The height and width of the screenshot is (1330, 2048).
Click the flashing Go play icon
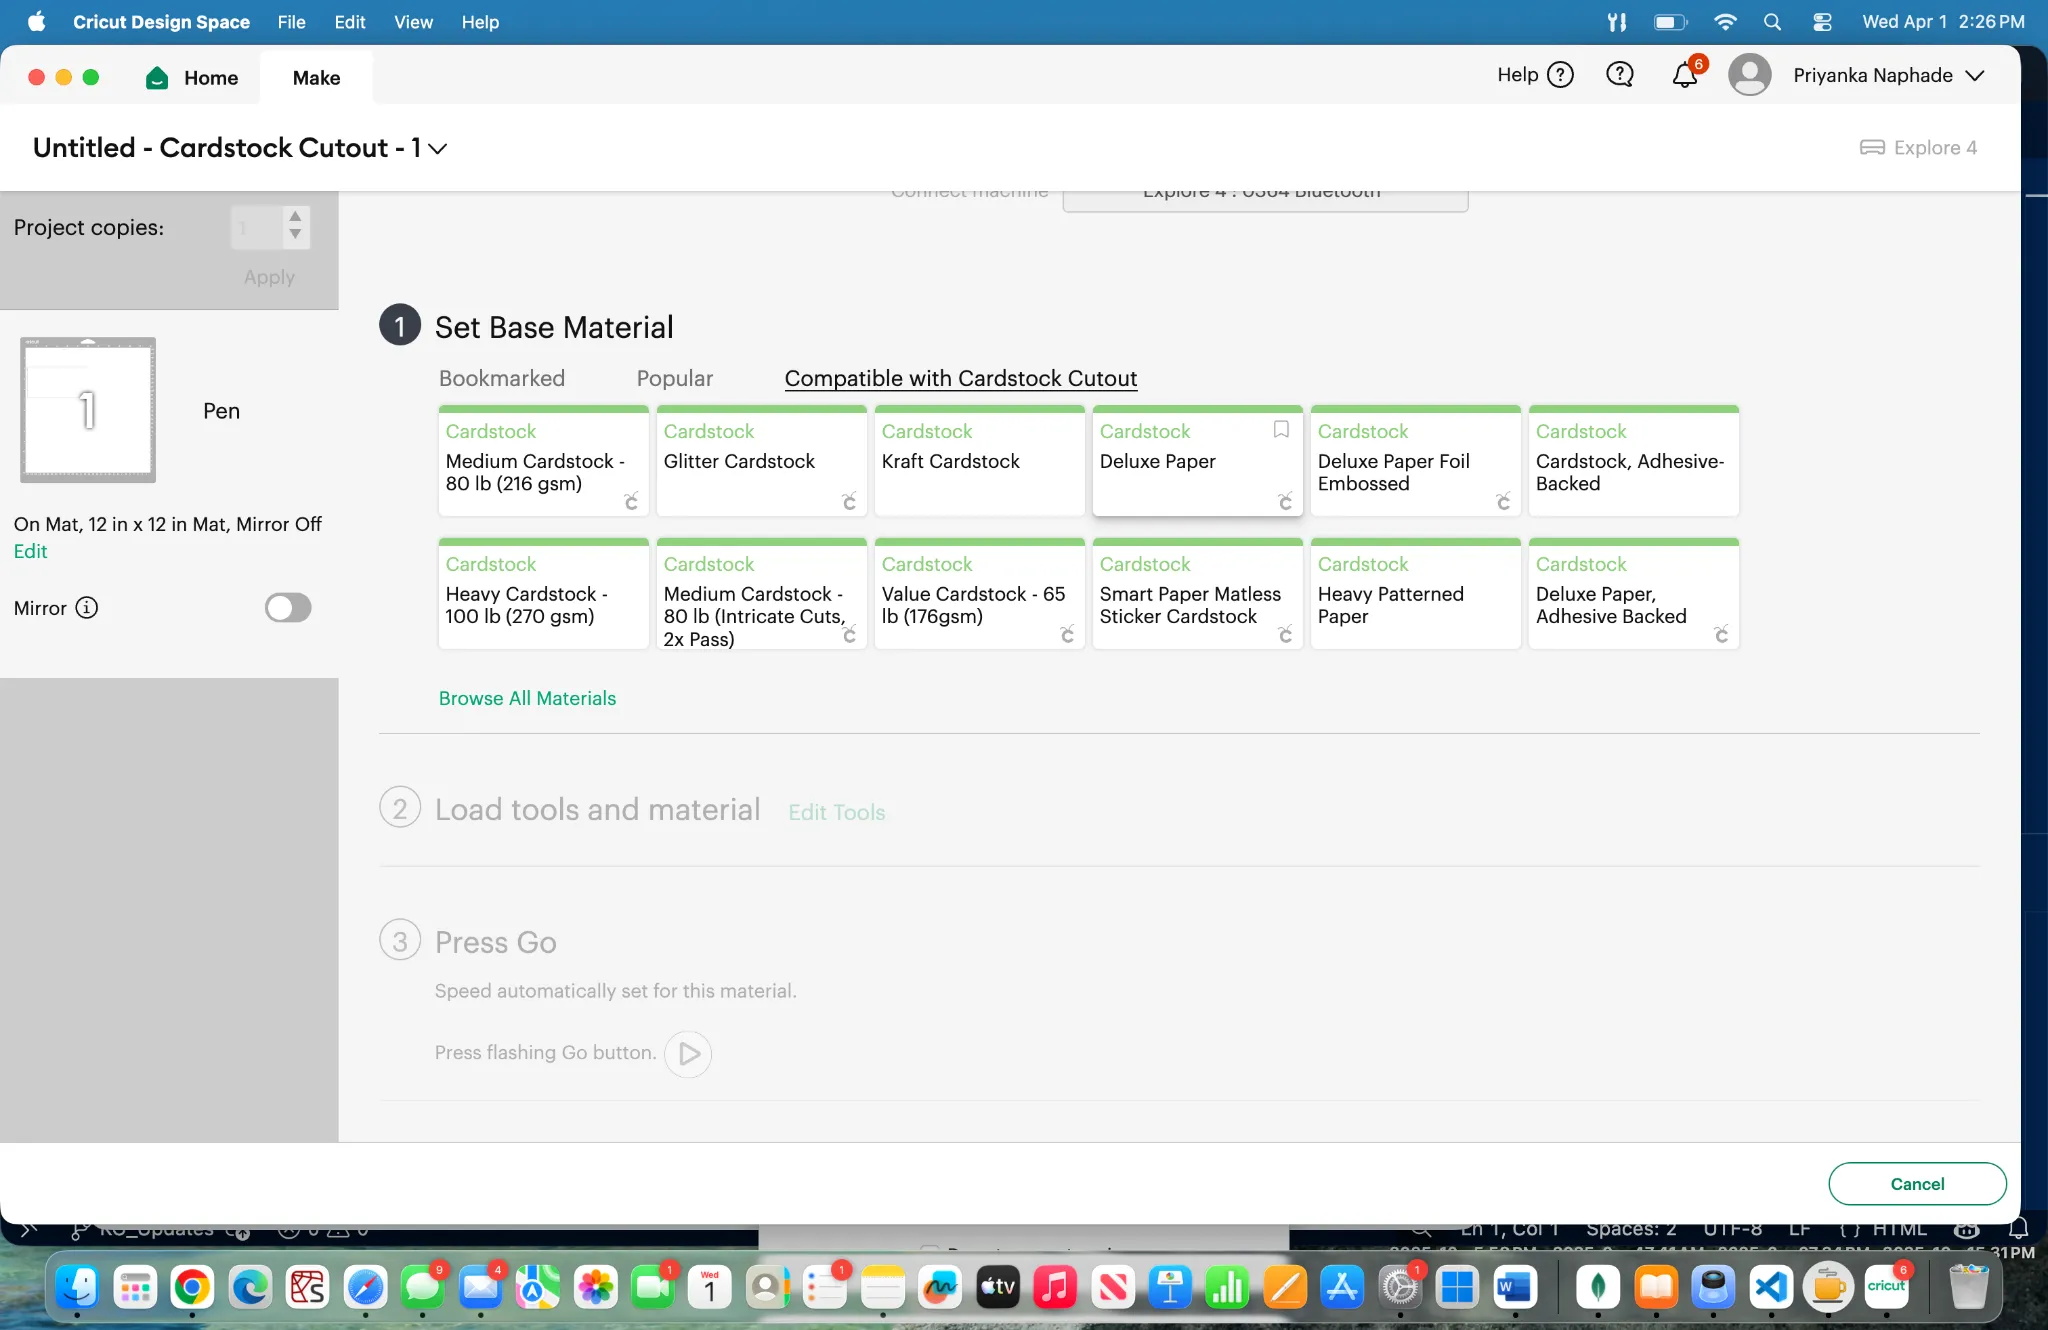tap(688, 1053)
